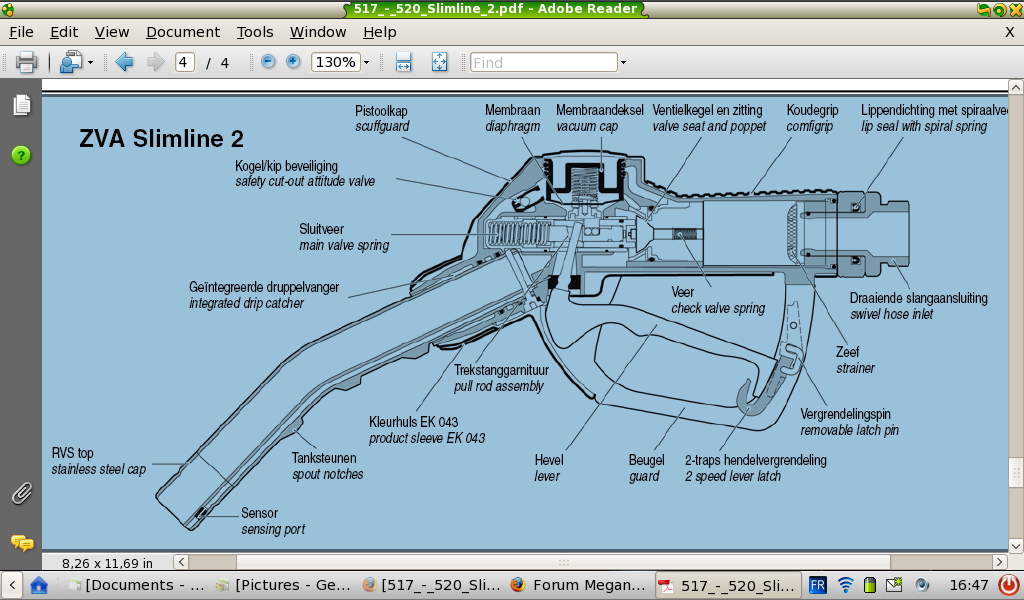Image resolution: width=1024 pixels, height=600 pixels.
Task: Click the Fit Width scrolling mode icon
Action: [404, 62]
